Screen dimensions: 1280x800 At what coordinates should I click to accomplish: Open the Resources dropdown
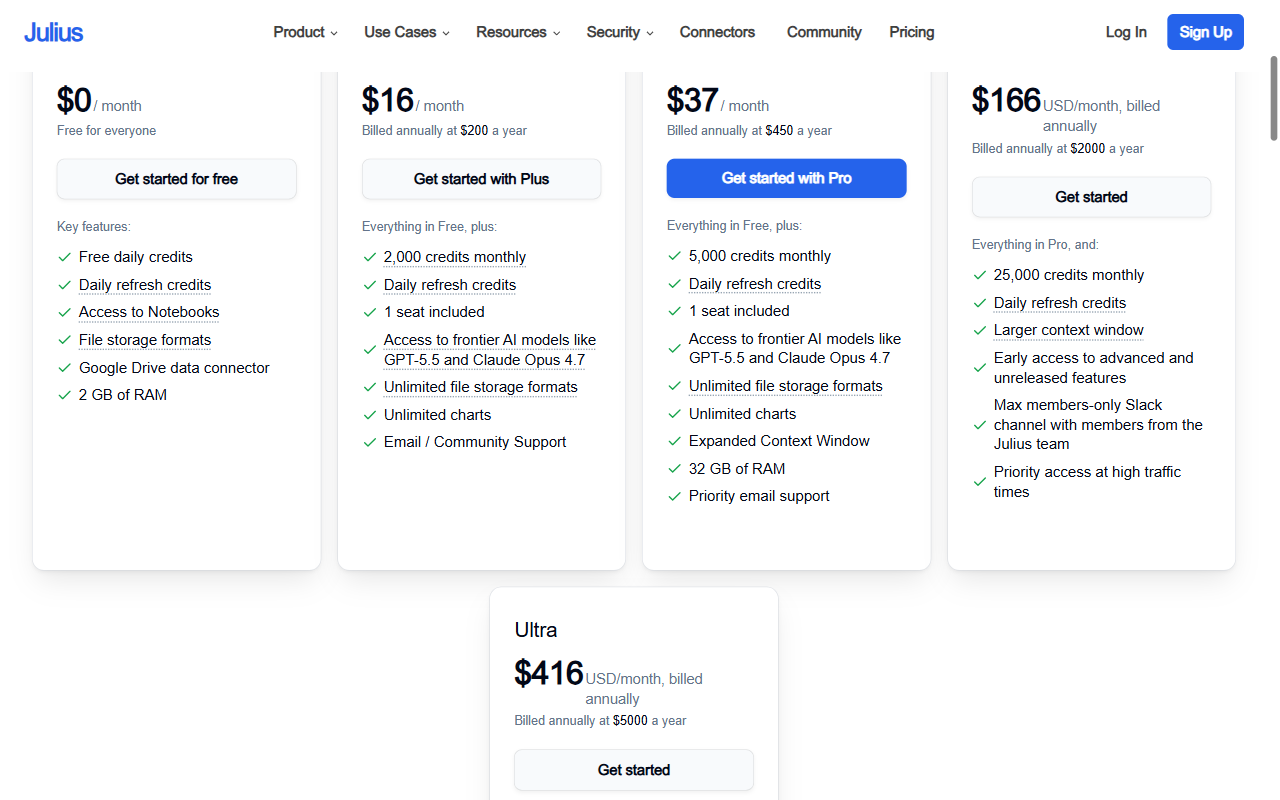click(x=518, y=32)
